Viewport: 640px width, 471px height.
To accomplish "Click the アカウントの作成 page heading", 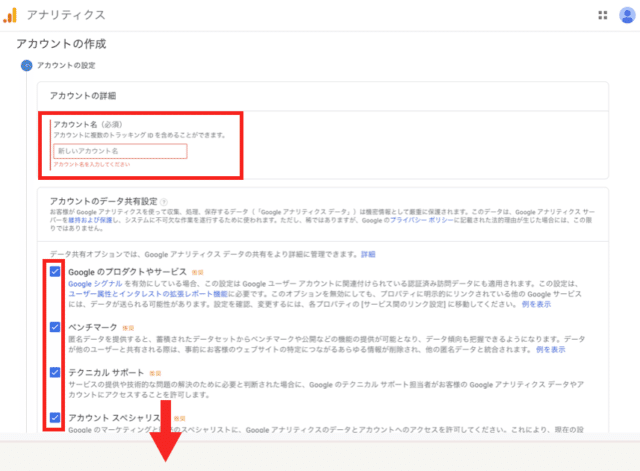I will click(x=61, y=44).
